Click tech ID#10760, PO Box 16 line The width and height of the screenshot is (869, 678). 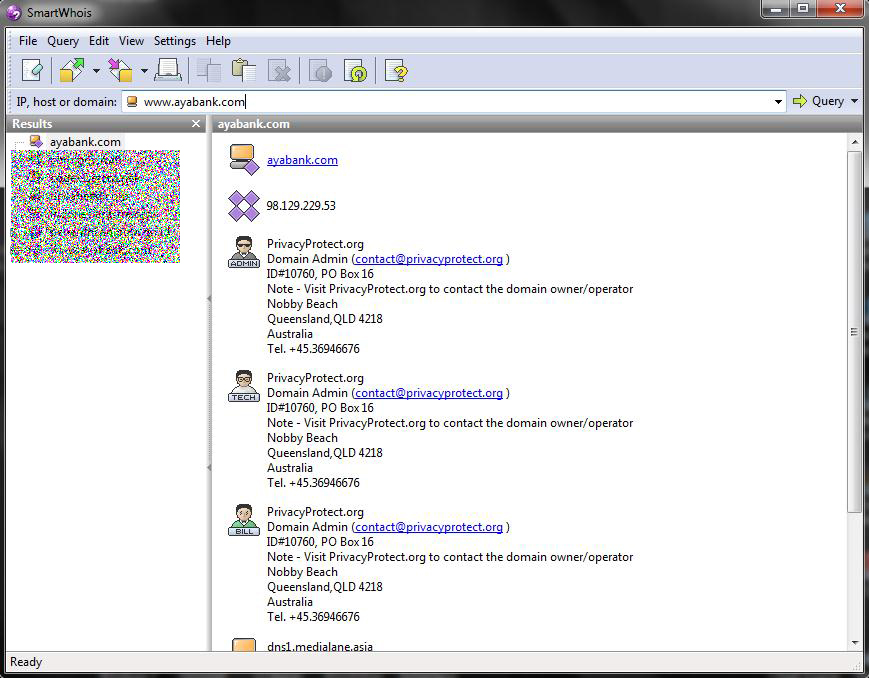click(320, 408)
